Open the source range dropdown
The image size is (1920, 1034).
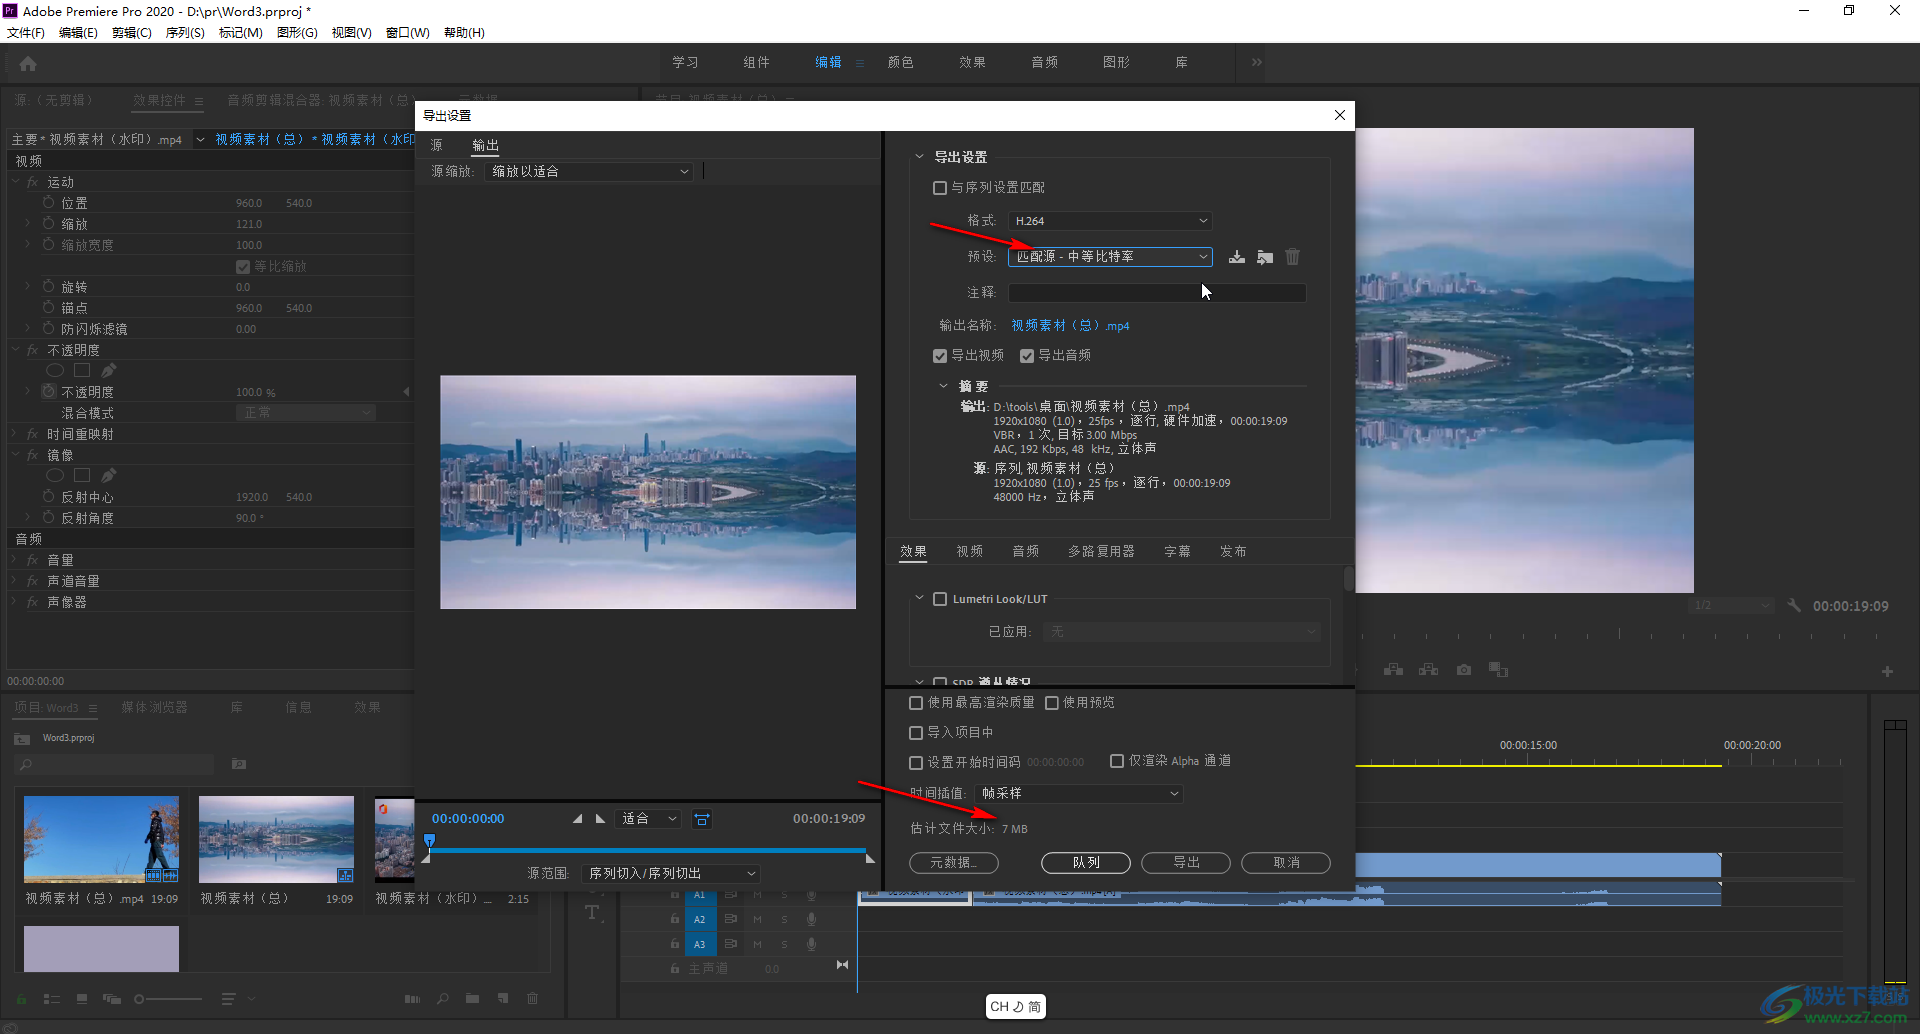671,874
